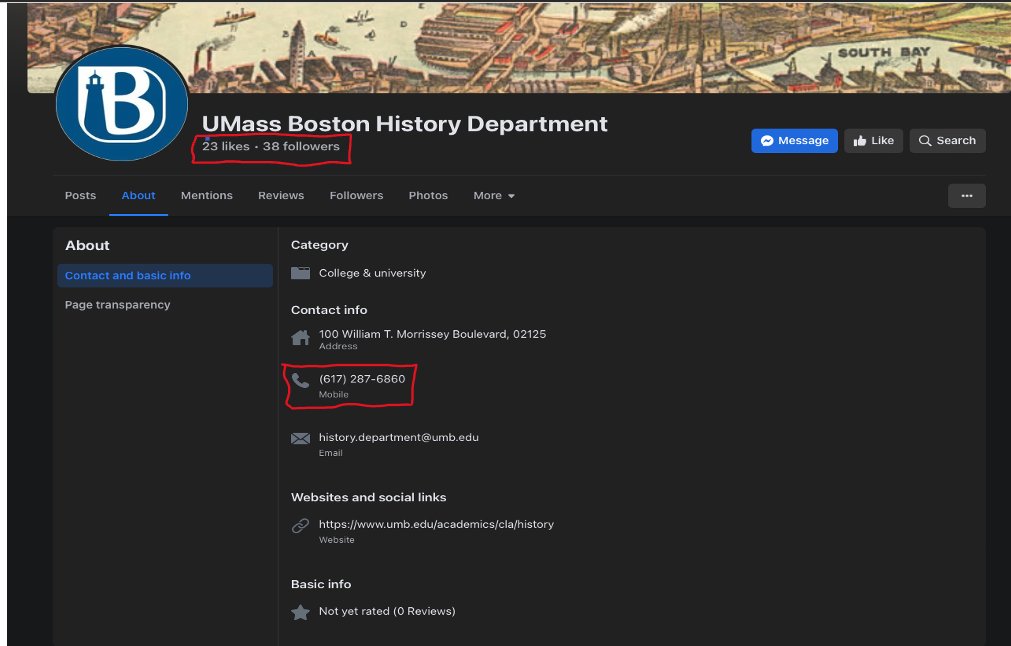Click the 23 likes count
Image resolution: width=1011 pixels, height=646 pixels.
click(x=226, y=146)
